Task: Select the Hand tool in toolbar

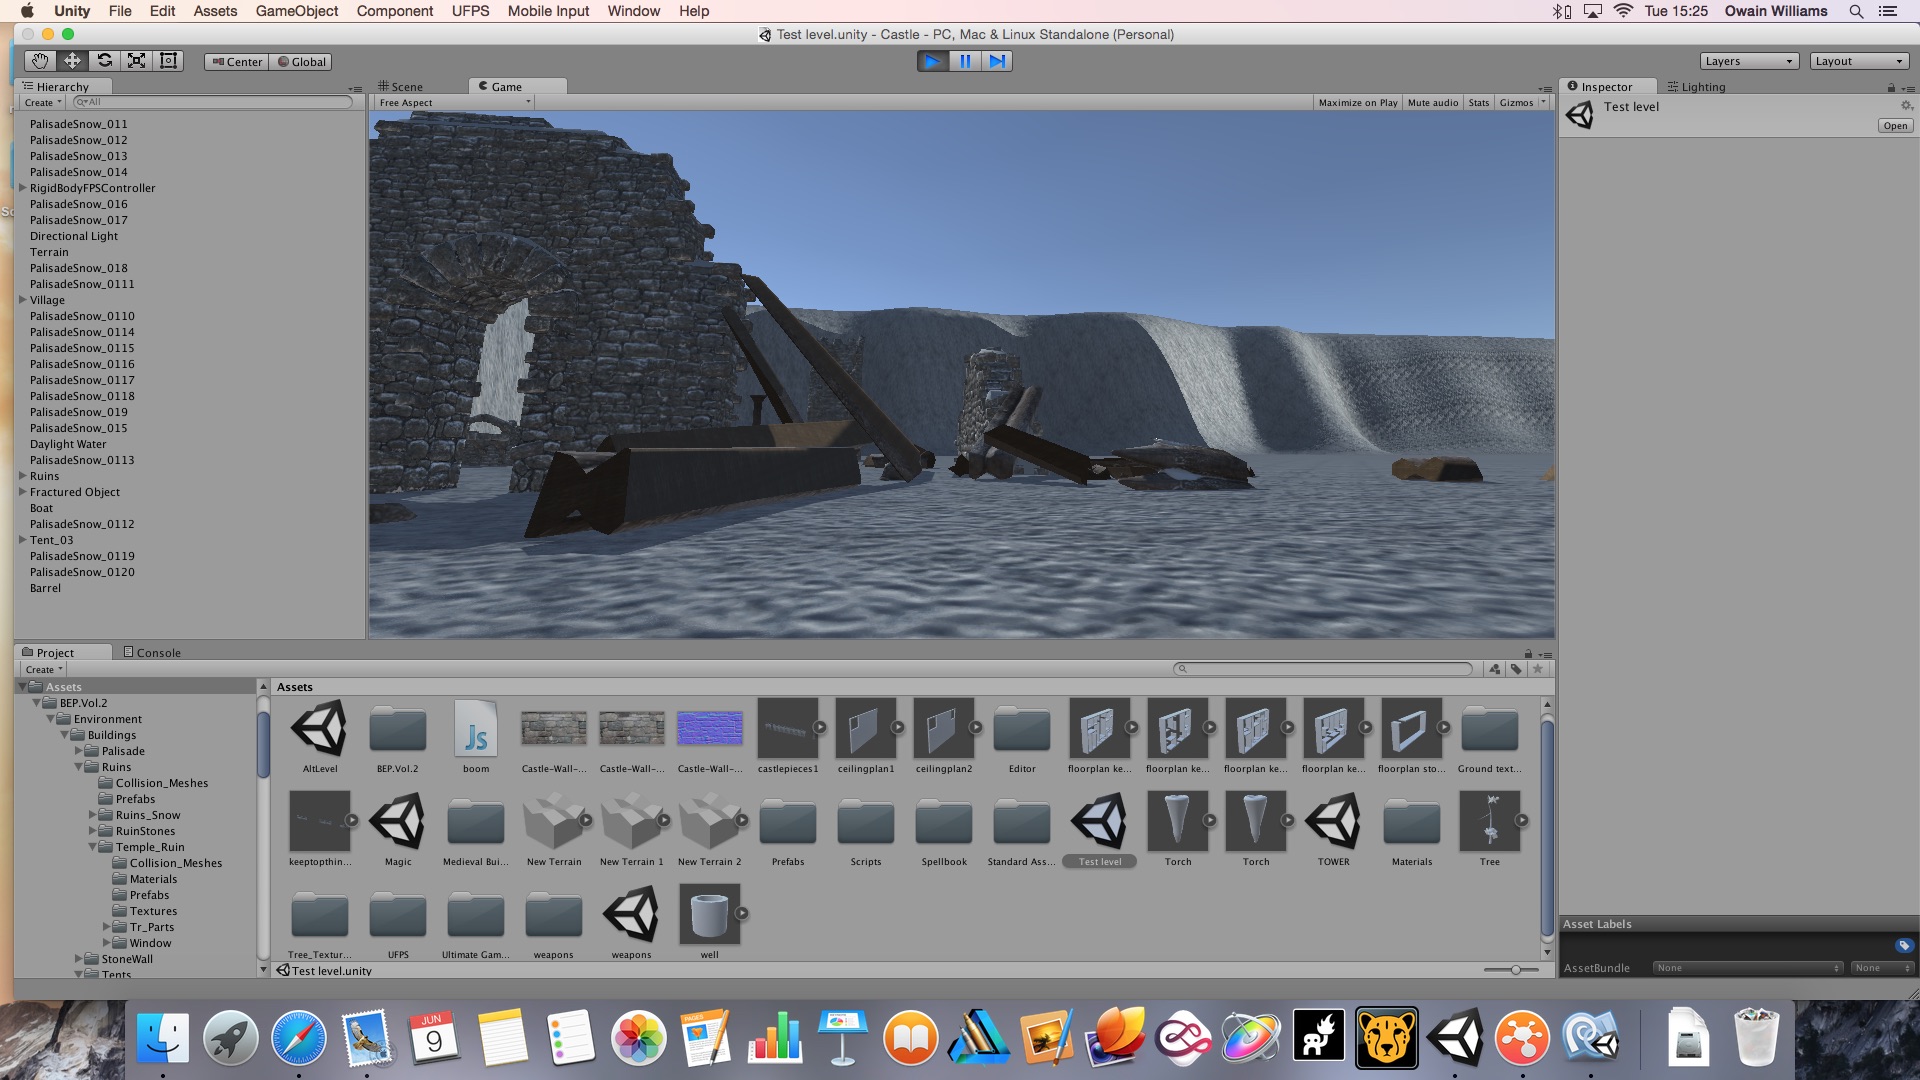Action: (40, 61)
